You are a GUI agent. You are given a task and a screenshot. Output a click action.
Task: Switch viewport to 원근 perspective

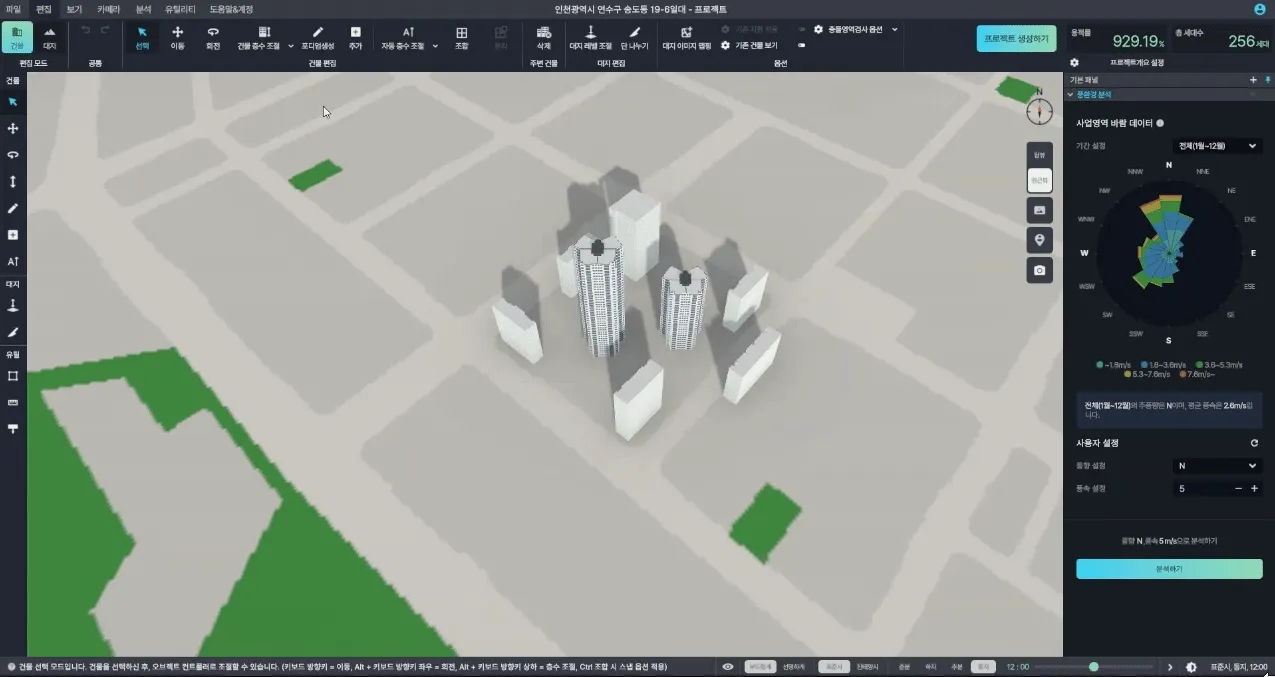(1040, 180)
